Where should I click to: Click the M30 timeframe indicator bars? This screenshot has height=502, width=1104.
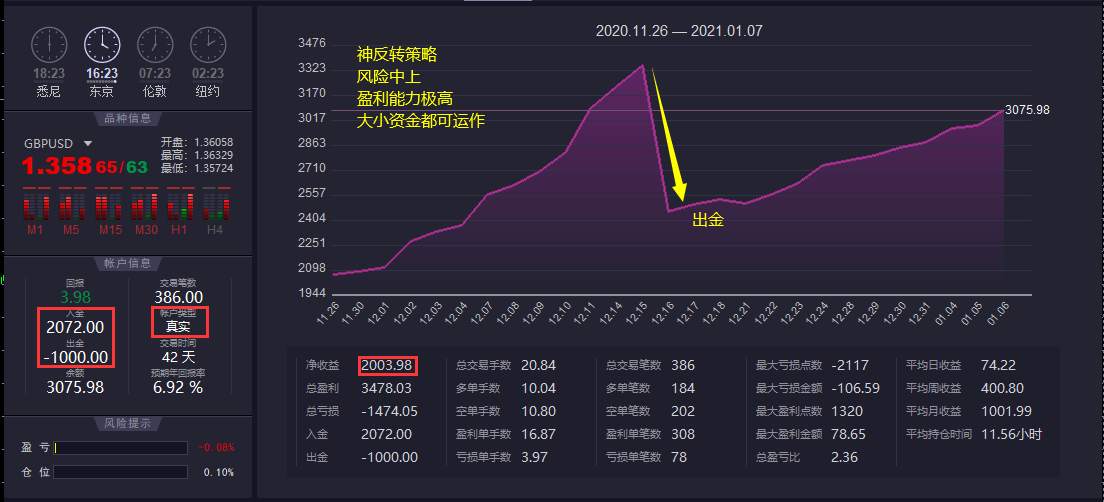[144, 204]
